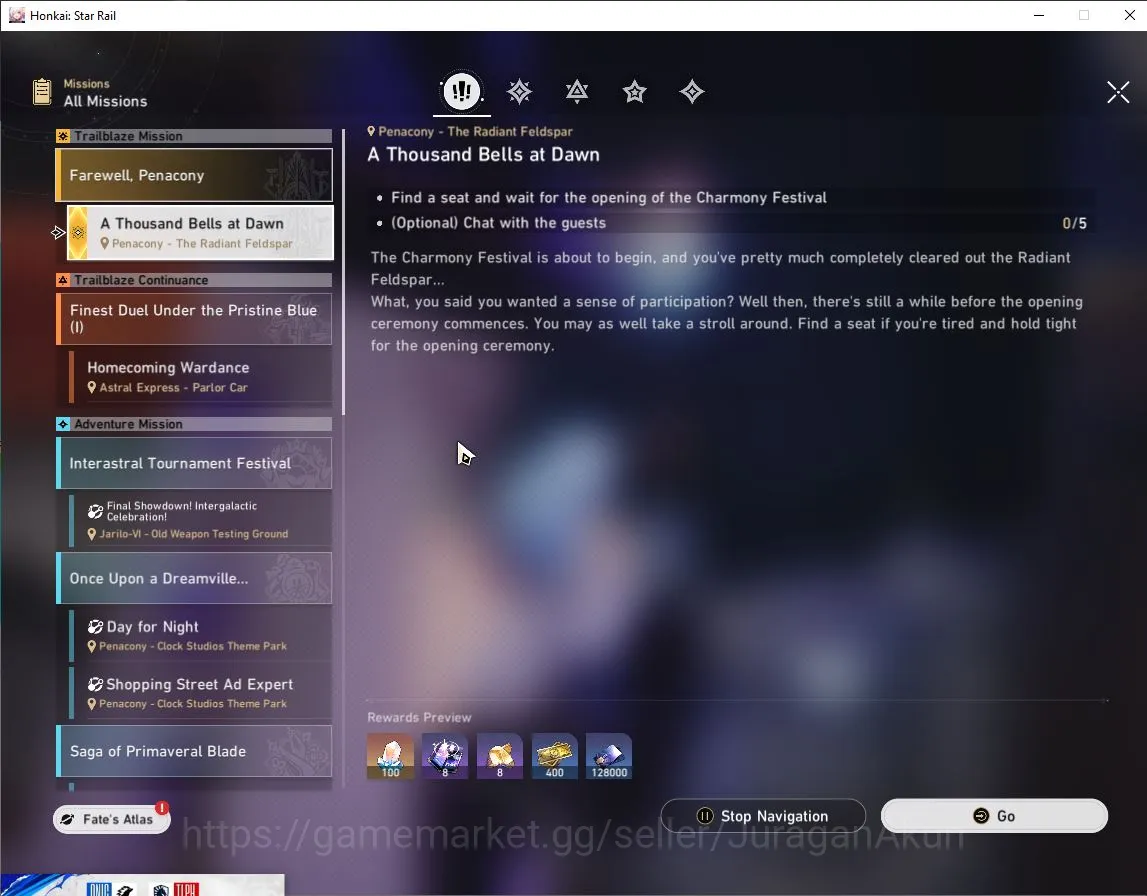The width and height of the screenshot is (1147, 896).
Task: Select the All Missions filter icon
Action: tap(462, 91)
